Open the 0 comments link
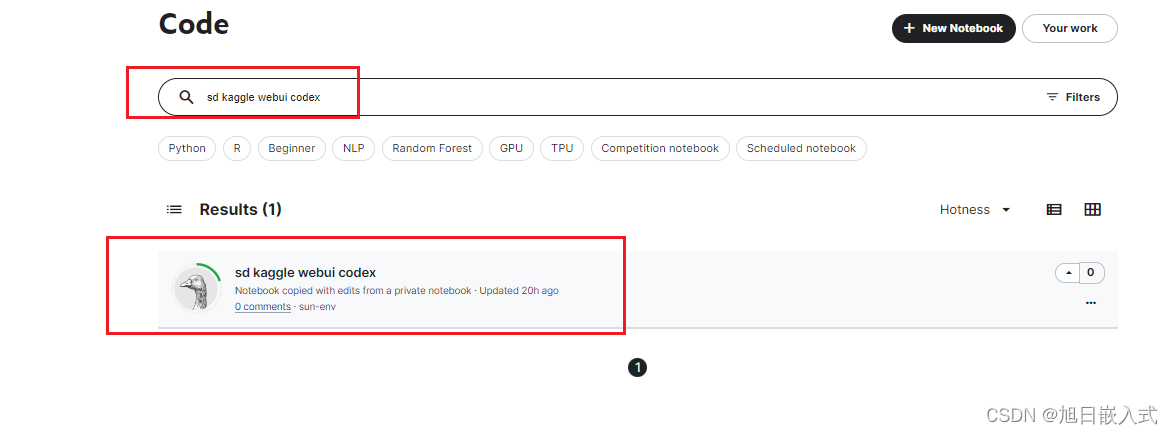 coord(263,307)
